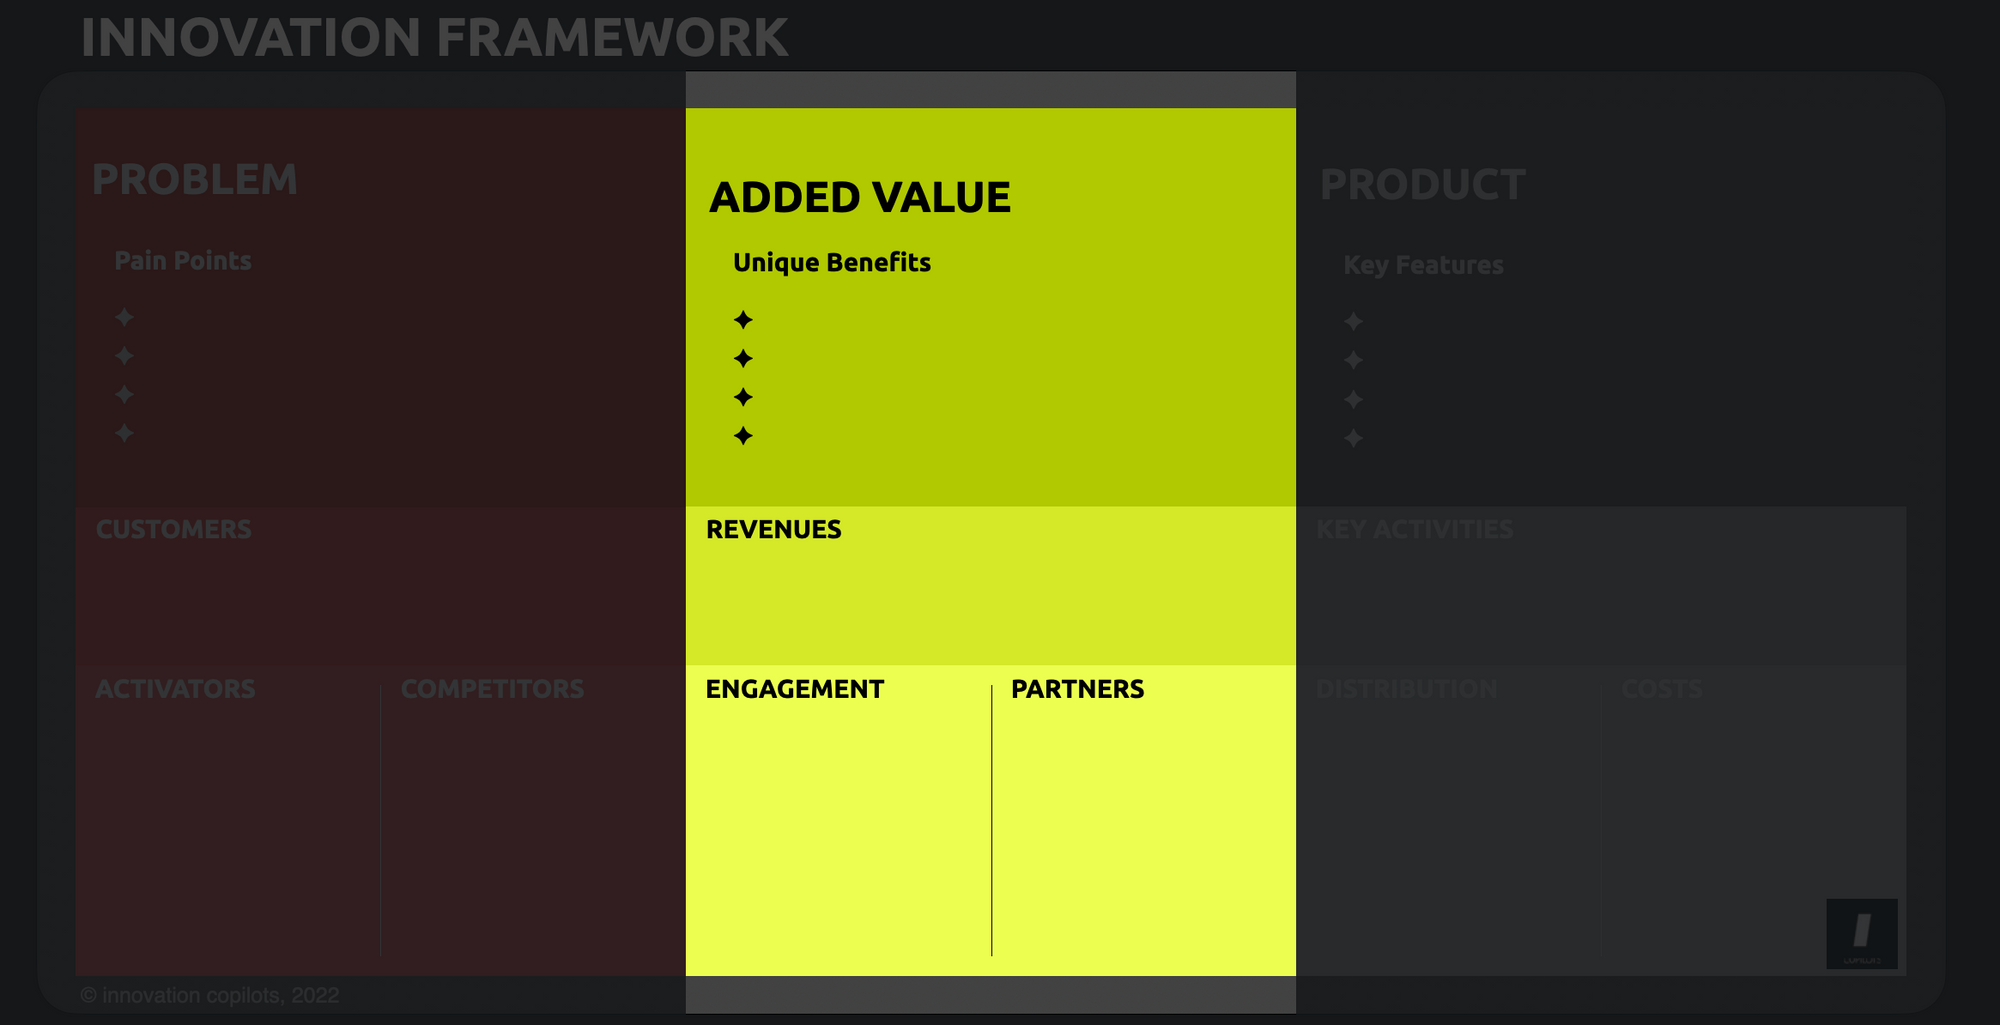
Task: Click the second star bullet under Unique Benefits
Action: [x=743, y=358]
